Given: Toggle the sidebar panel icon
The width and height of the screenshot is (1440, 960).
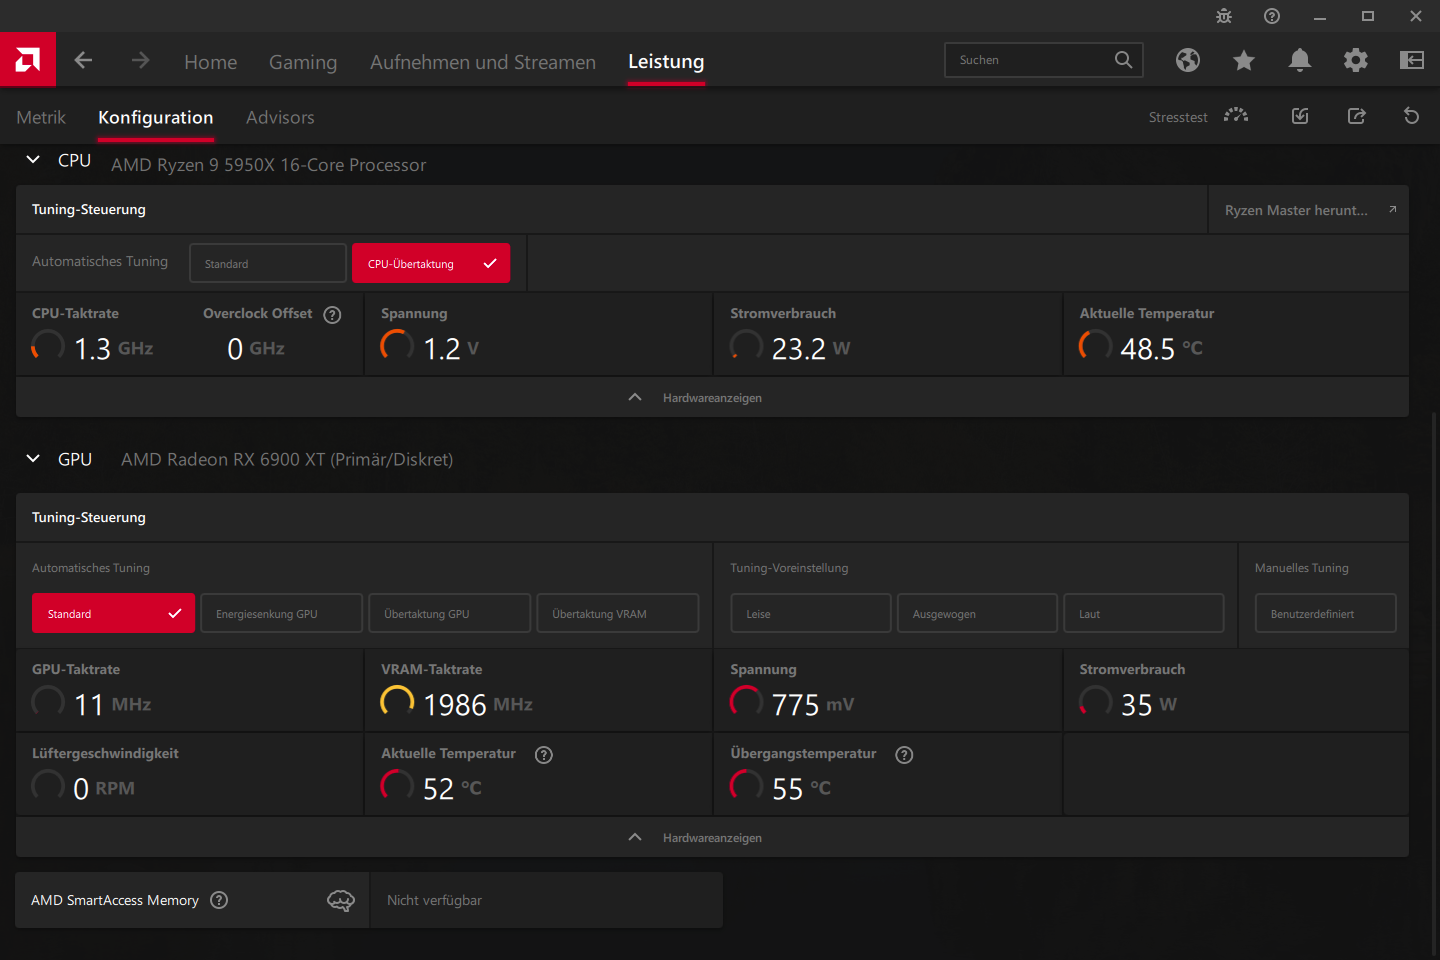Looking at the screenshot, I should (x=1412, y=60).
